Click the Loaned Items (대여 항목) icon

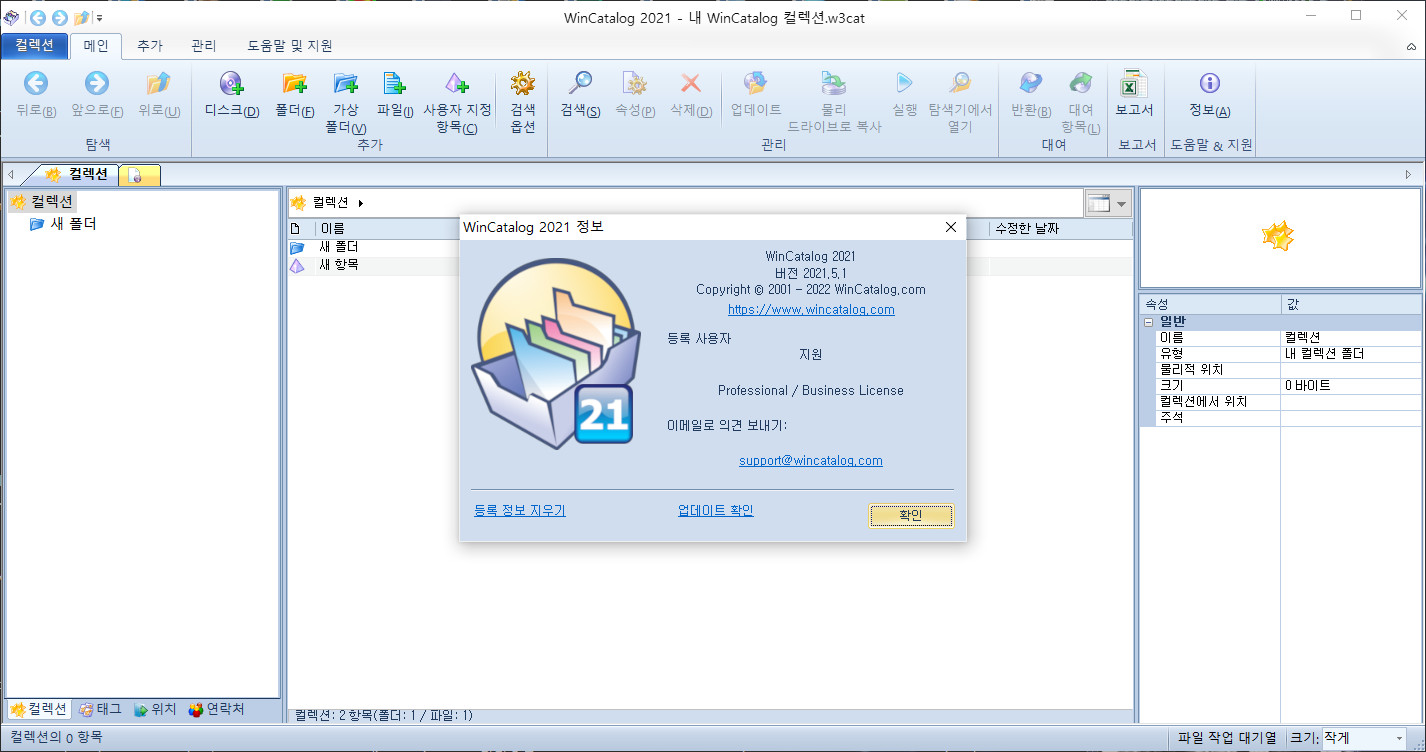[x=1081, y=84]
